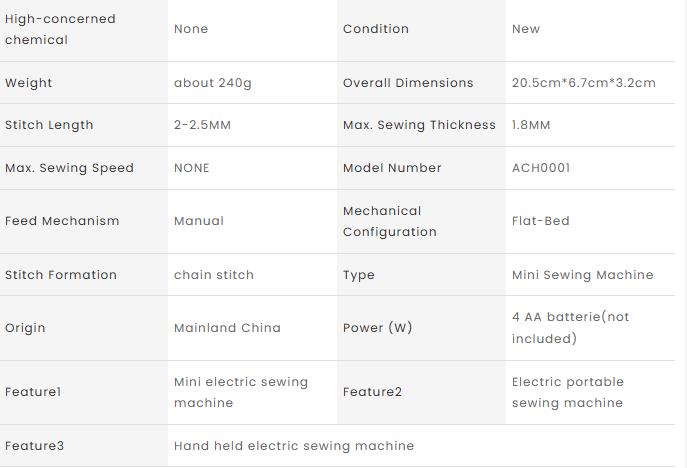
Task: Select the 'chain stitch' value
Action: pyautogui.click(x=214, y=275)
